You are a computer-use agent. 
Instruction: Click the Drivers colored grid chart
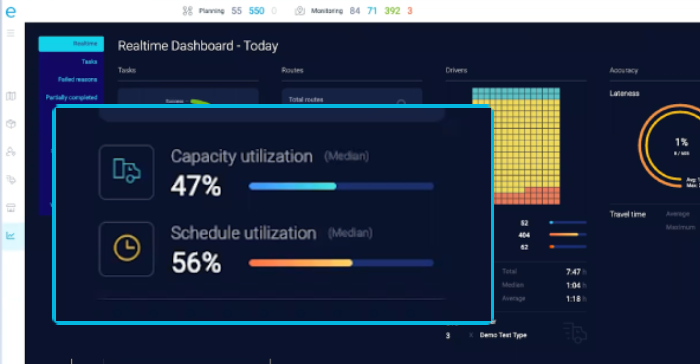click(x=516, y=146)
